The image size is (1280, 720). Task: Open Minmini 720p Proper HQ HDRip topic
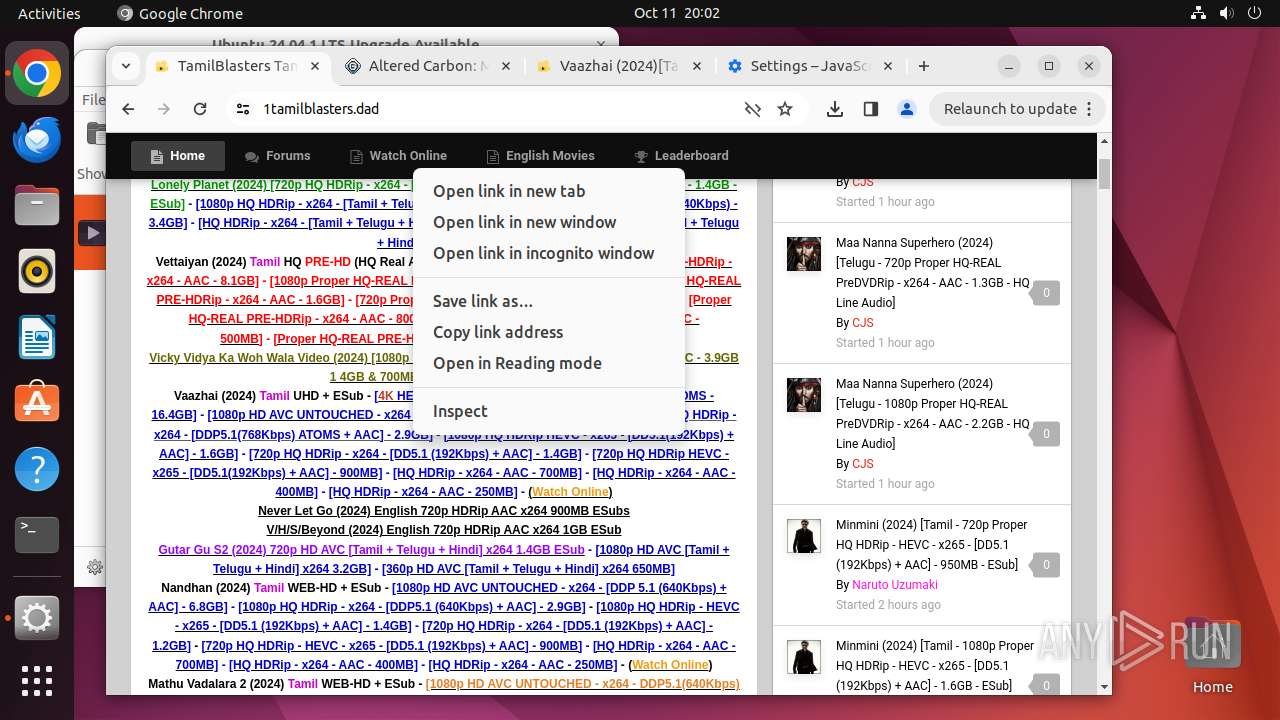coord(932,545)
